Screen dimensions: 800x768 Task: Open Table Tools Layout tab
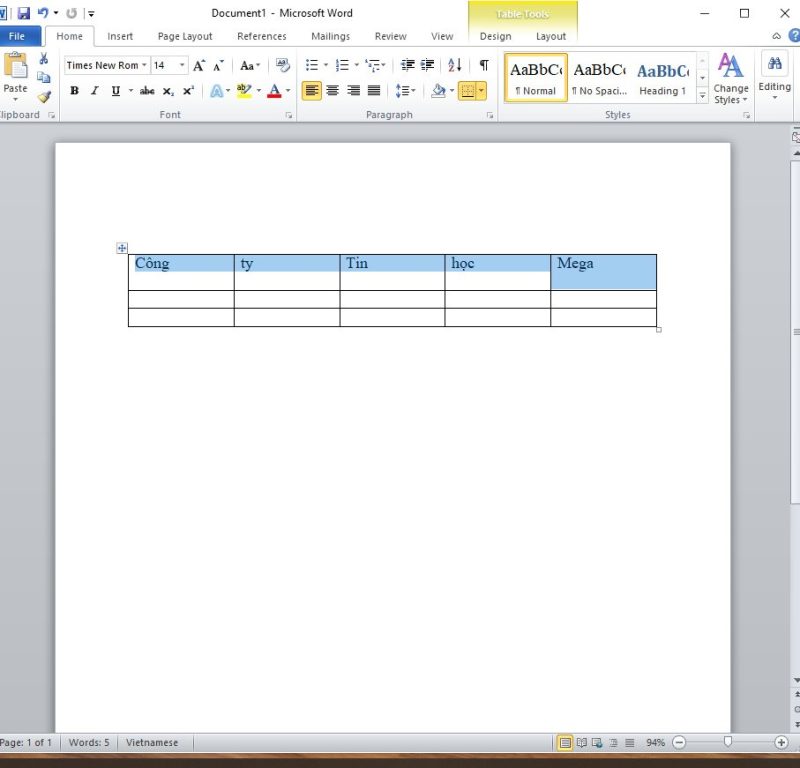pyautogui.click(x=551, y=36)
